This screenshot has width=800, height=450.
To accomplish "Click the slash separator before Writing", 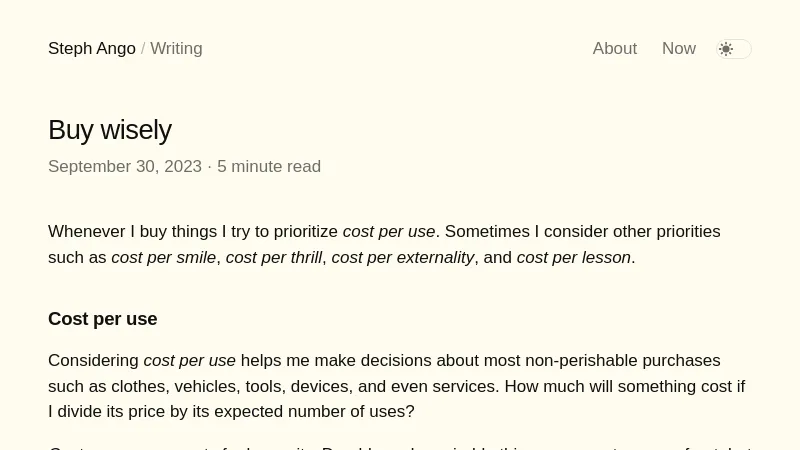I will 143,49.
